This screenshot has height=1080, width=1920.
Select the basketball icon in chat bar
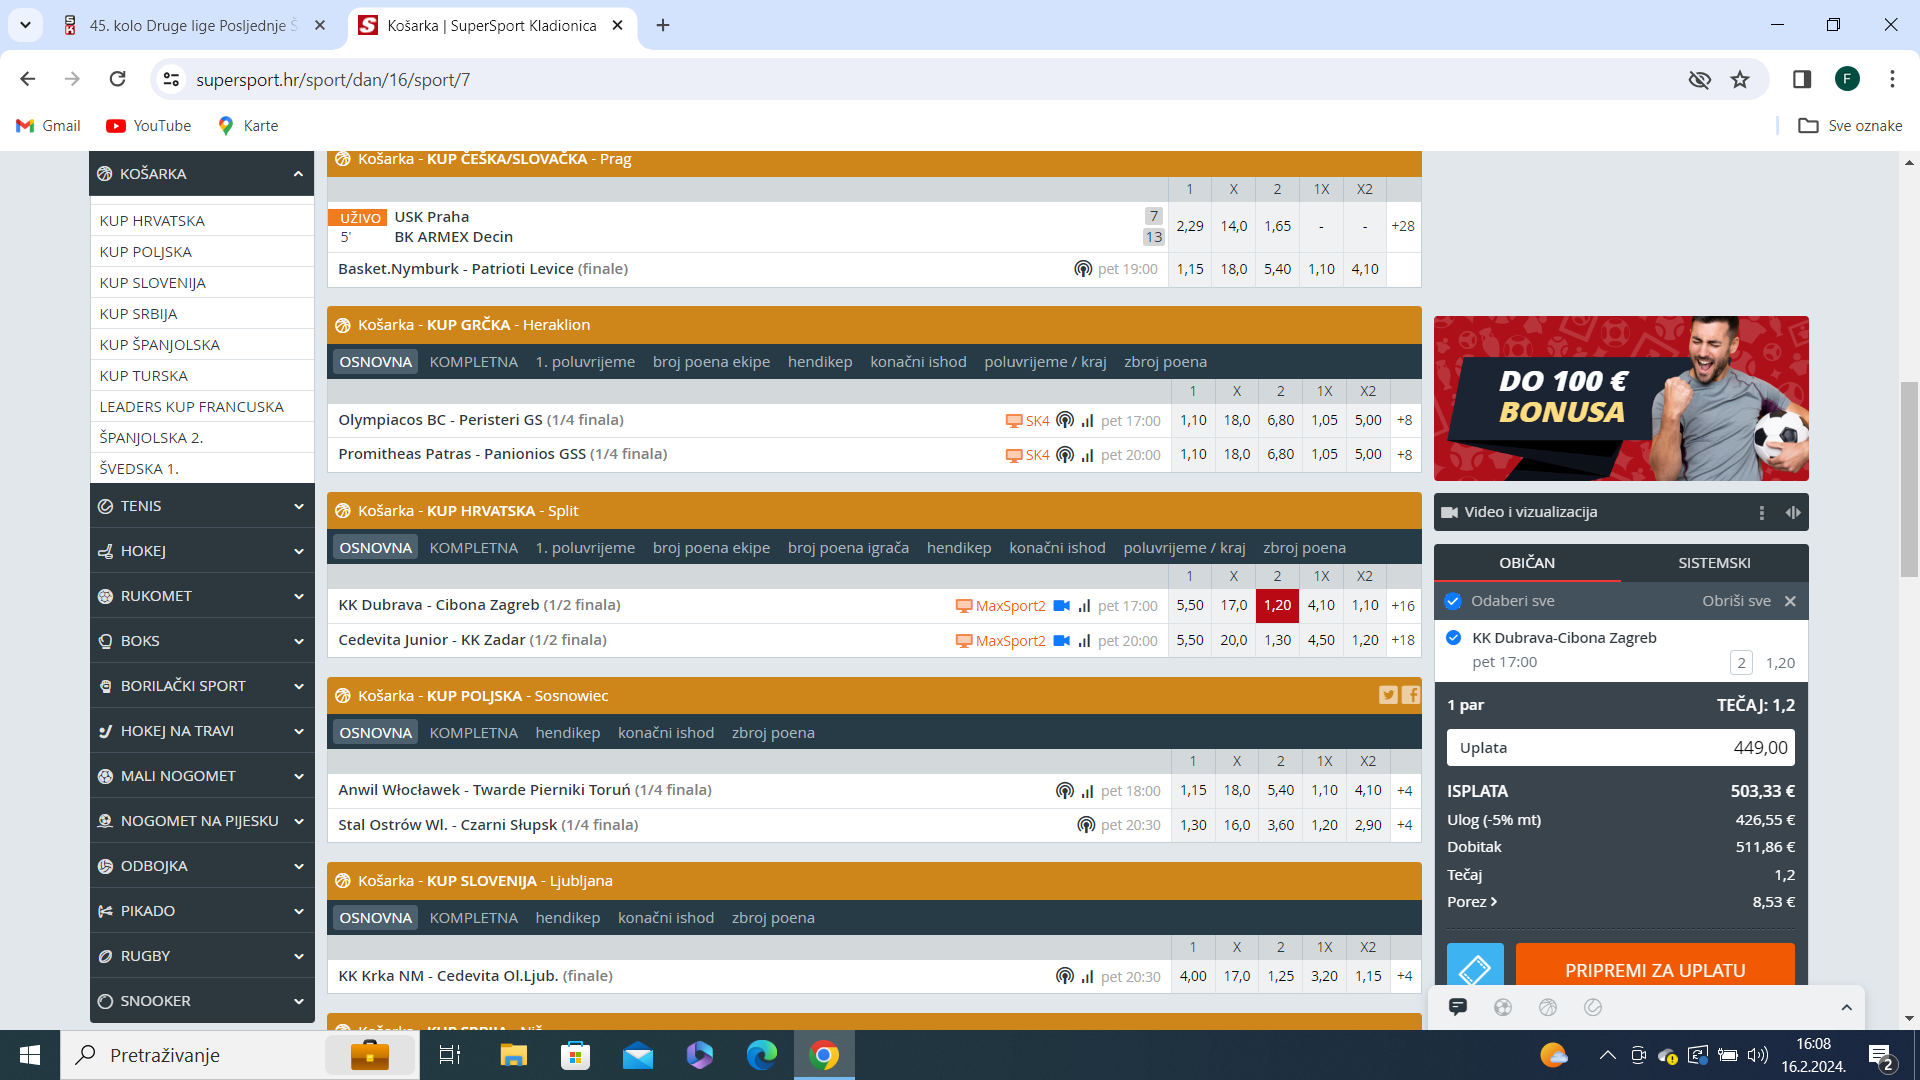click(1548, 1007)
